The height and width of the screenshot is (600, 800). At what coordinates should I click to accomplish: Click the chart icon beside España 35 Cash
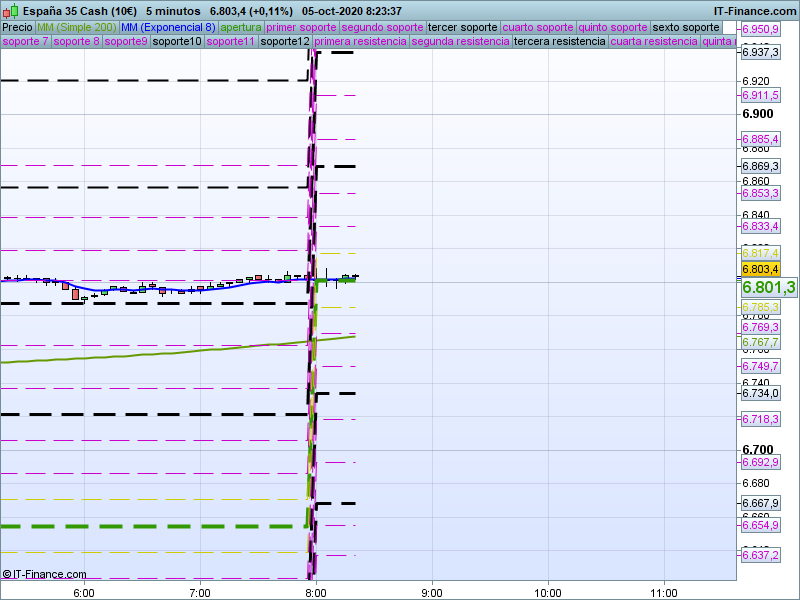click(x=7, y=10)
